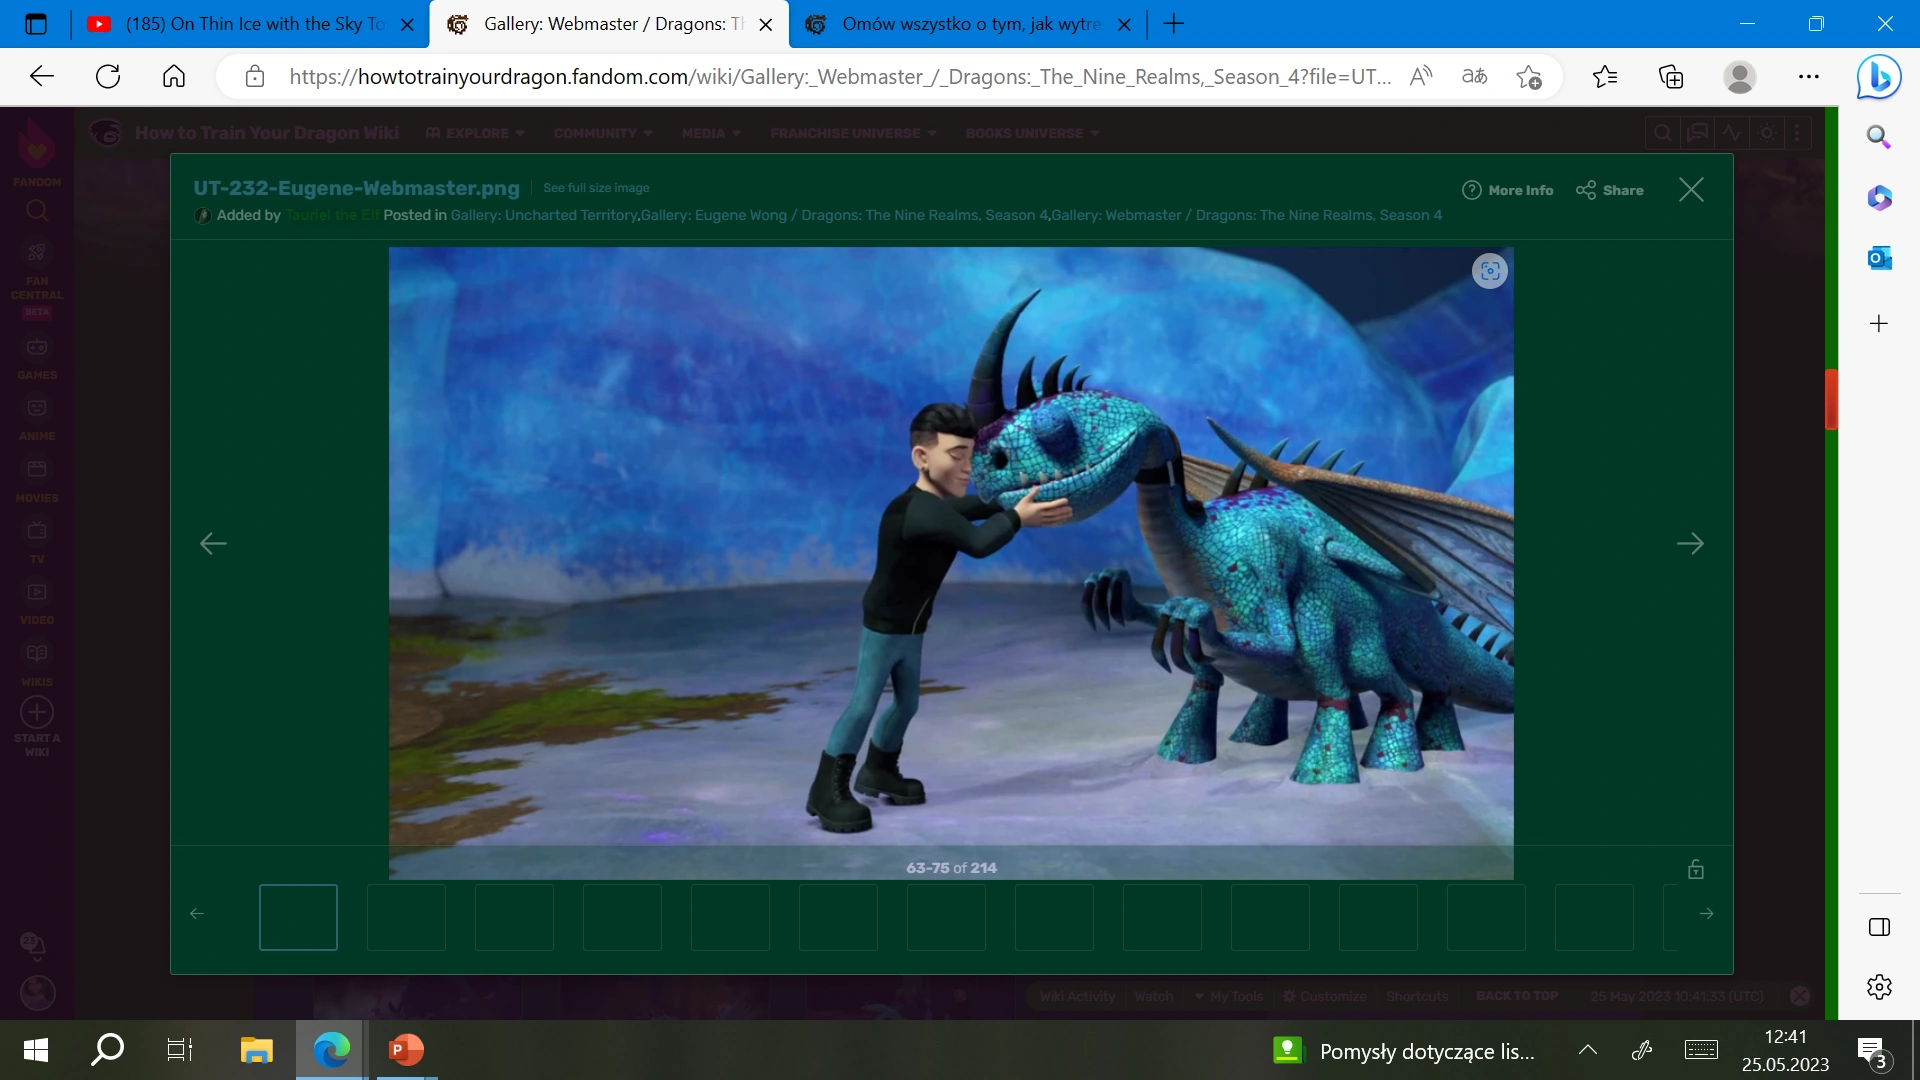Click the visual search icon on image

[x=1489, y=271]
